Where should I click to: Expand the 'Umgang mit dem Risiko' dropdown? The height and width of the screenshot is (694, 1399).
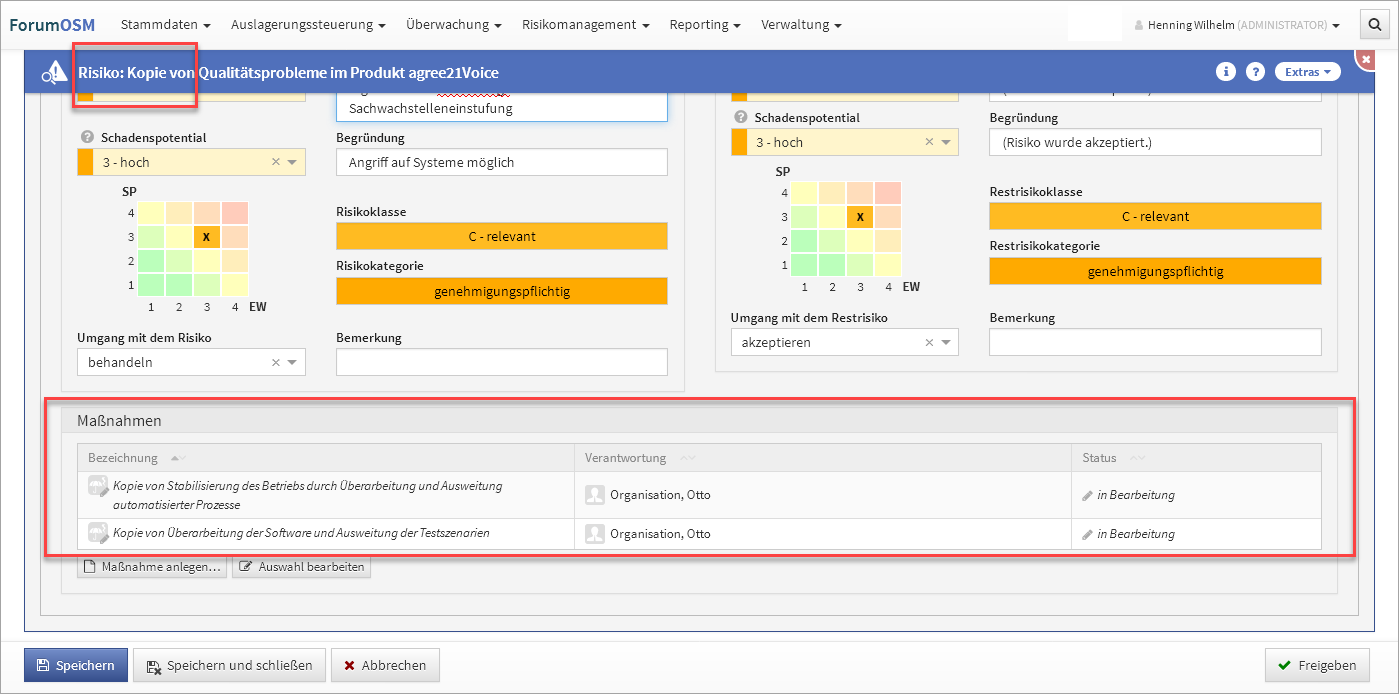[x=292, y=362]
